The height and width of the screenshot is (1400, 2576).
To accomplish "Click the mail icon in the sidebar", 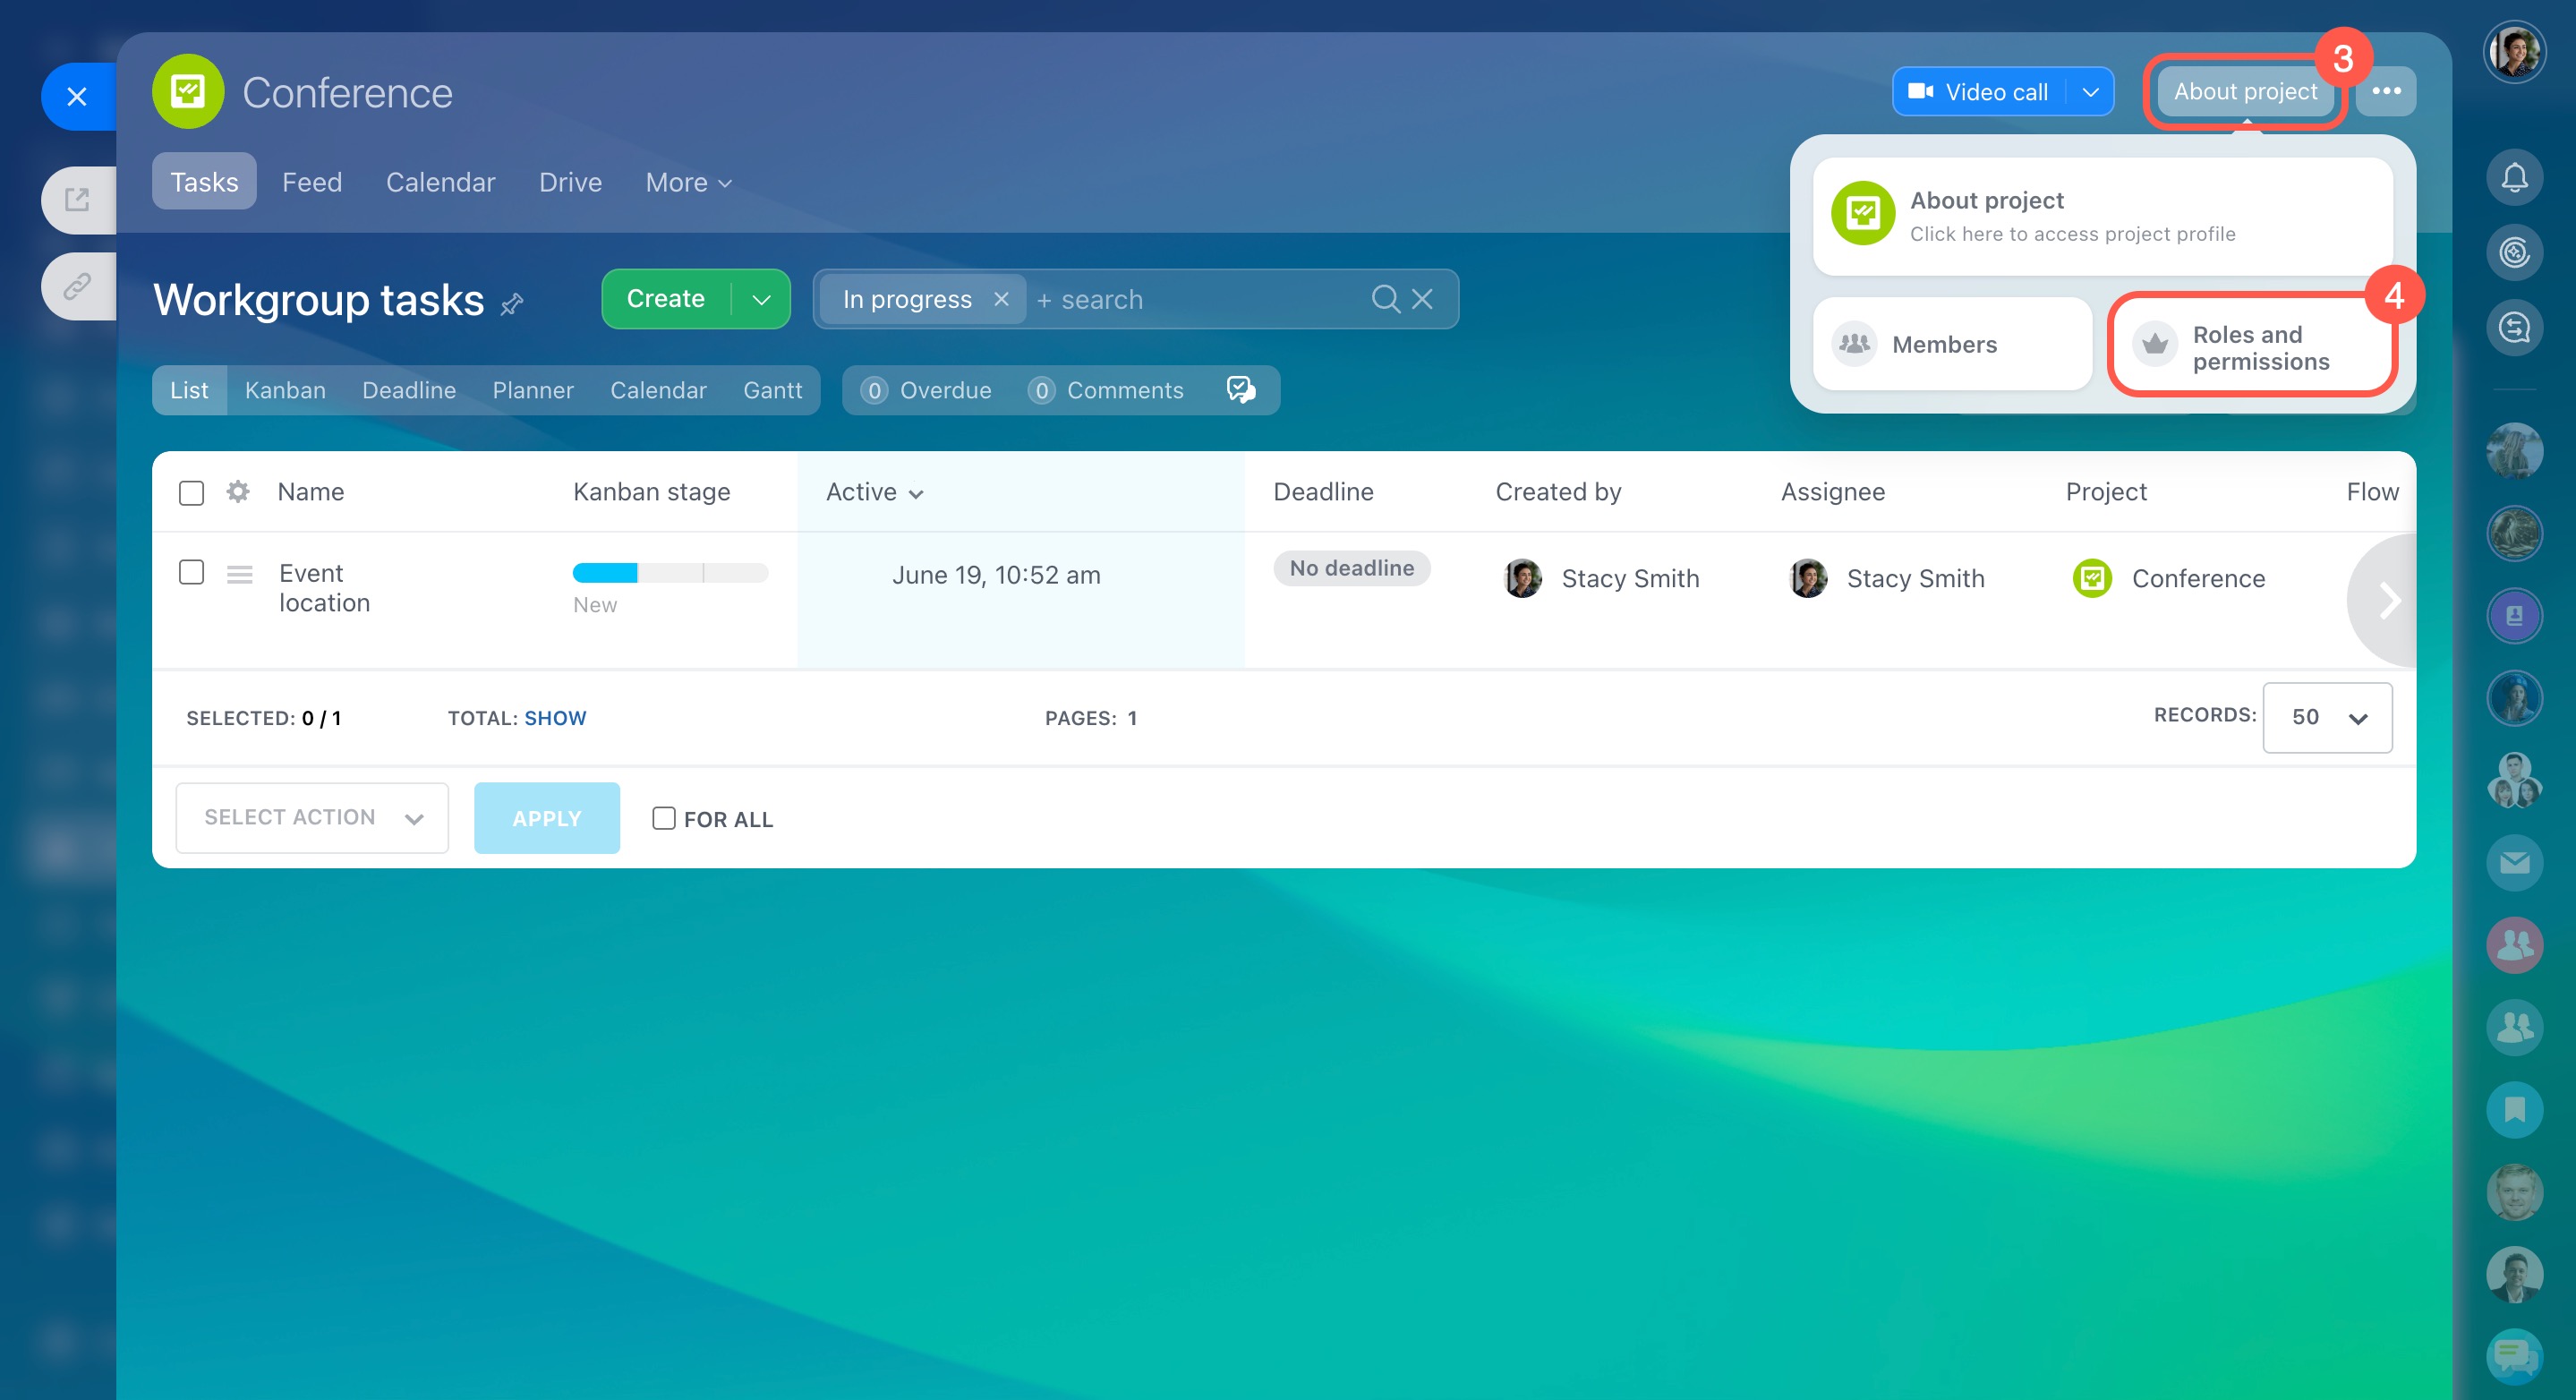I will (x=2513, y=862).
